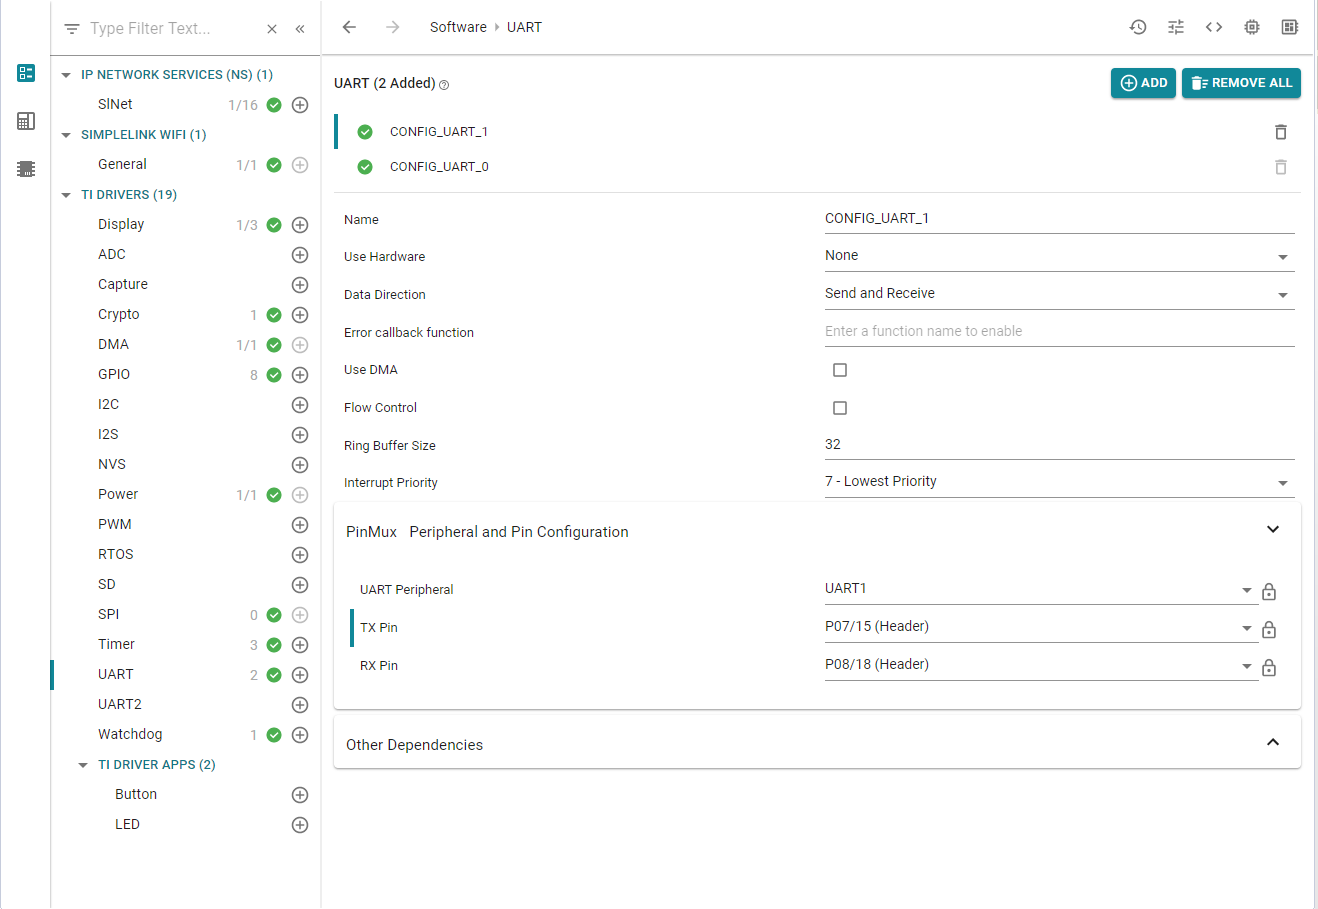
Task: Show generated files code icon
Action: coord(1214,27)
